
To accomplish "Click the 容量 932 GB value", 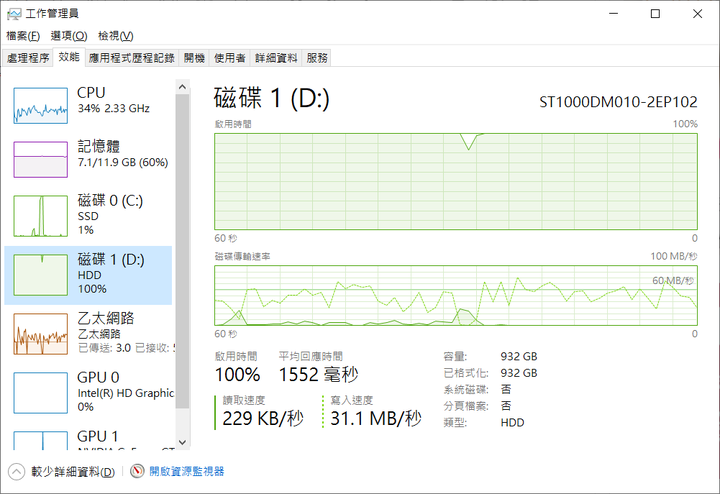I will click(519, 356).
